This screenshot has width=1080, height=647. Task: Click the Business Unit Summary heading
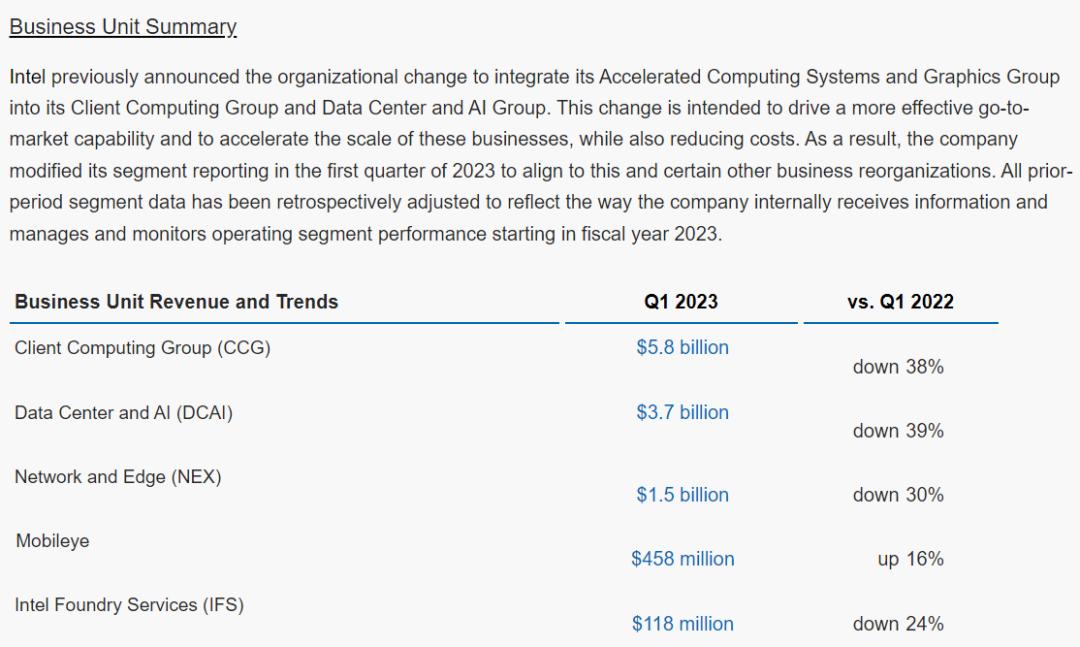pyautogui.click(x=123, y=27)
